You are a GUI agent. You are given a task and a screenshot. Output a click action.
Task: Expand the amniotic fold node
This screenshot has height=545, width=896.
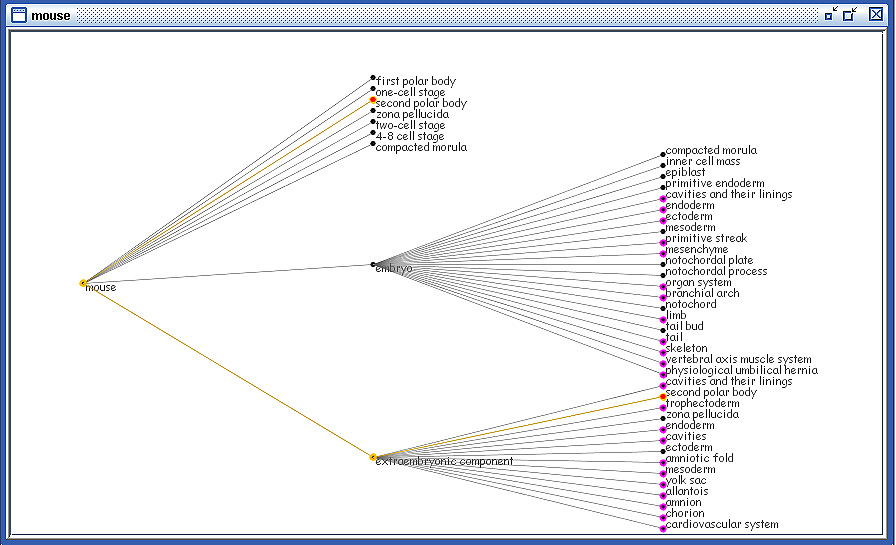663,462
